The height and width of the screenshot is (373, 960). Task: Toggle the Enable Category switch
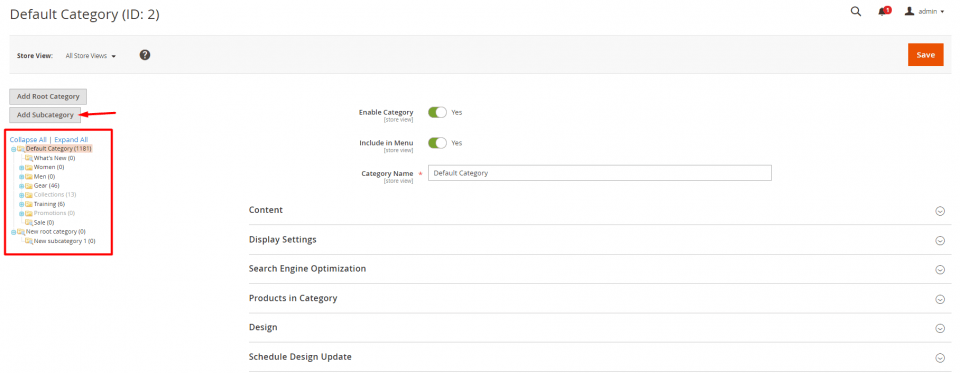[x=437, y=113]
